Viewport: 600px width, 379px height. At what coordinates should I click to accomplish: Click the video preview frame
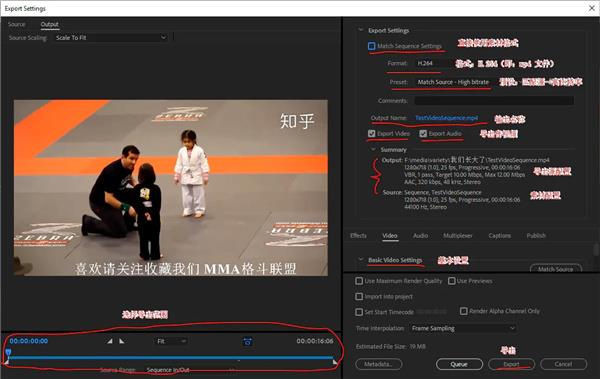tap(171, 188)
